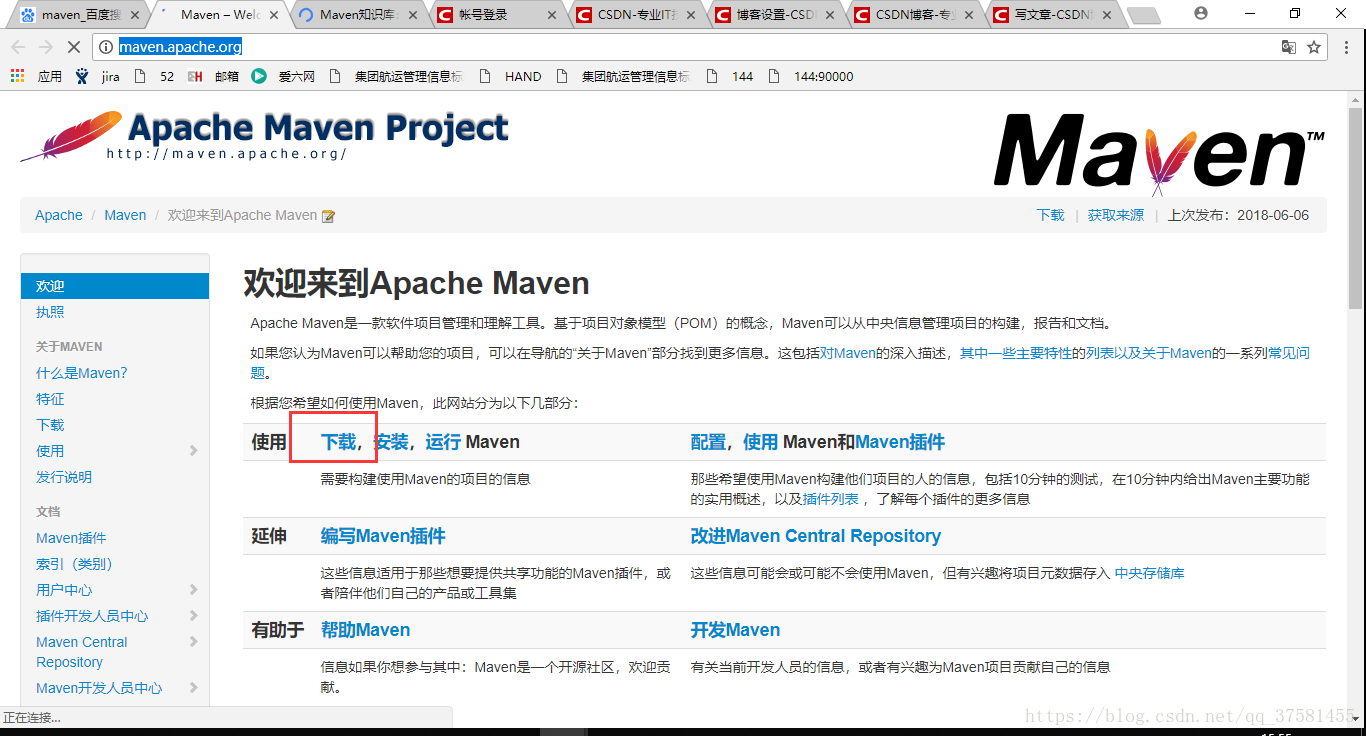Click 下载 link in the 使用 row
The height and width of the screenshot is (736, 1366).
338,442
